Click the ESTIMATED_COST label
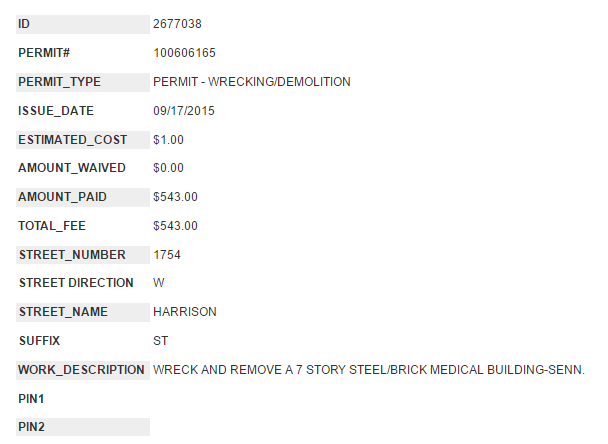 coord(73,139)
